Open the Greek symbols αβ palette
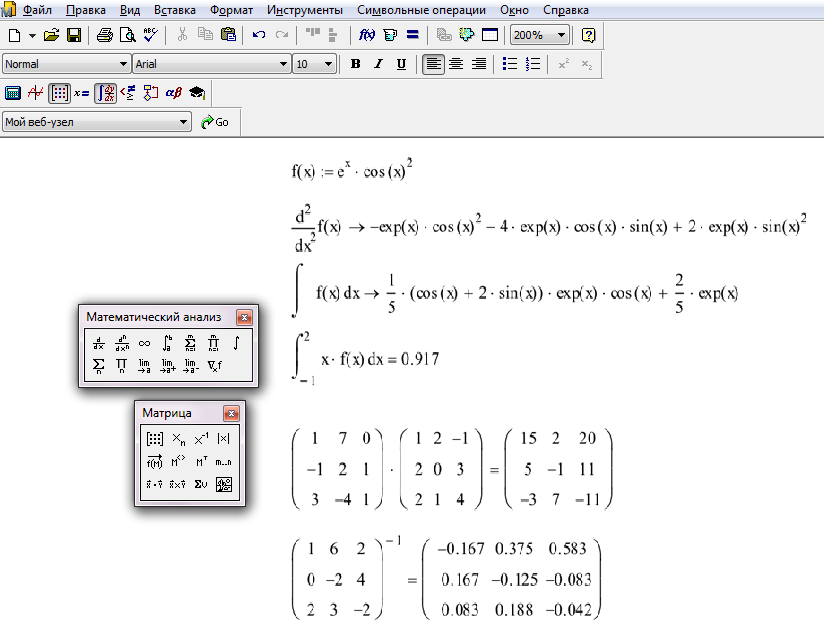 [x=173, y=94]
